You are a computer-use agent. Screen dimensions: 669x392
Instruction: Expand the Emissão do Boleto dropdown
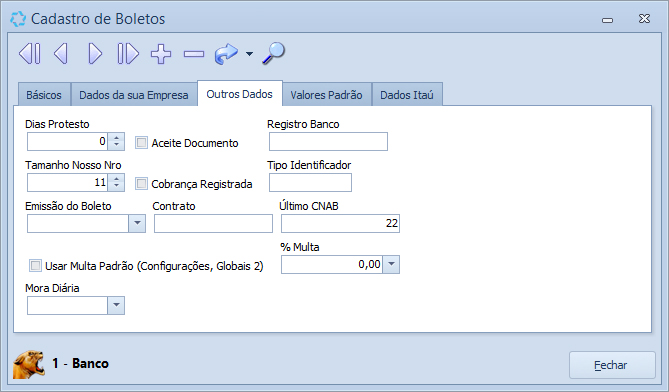tap(137, 223)
